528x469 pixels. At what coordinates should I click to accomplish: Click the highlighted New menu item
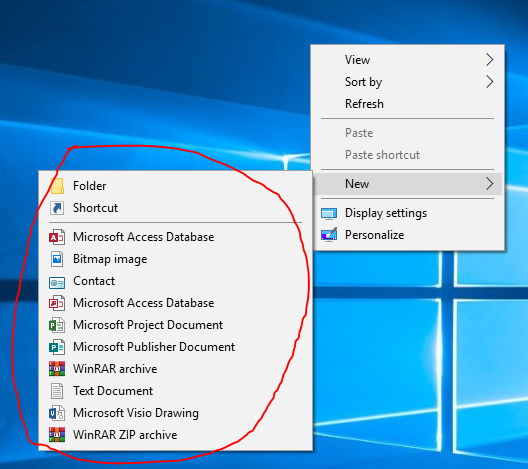[407, 184]
